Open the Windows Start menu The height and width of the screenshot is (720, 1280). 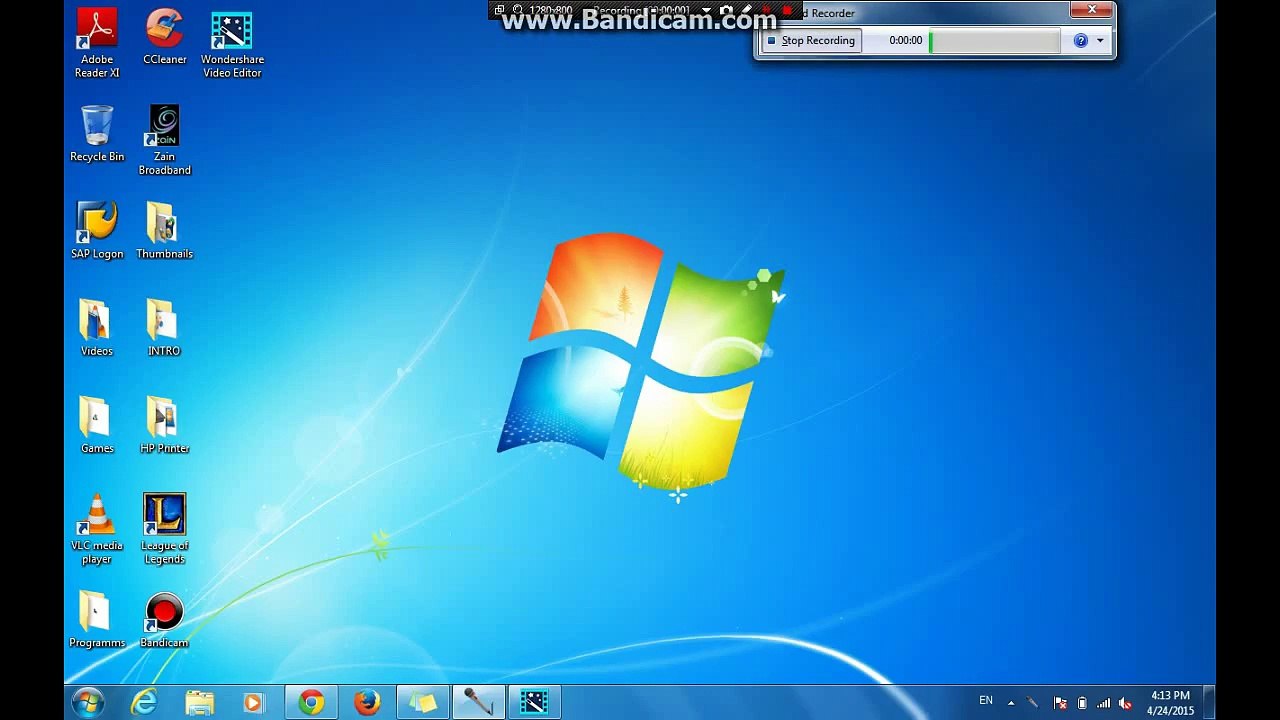coord(88,703)
